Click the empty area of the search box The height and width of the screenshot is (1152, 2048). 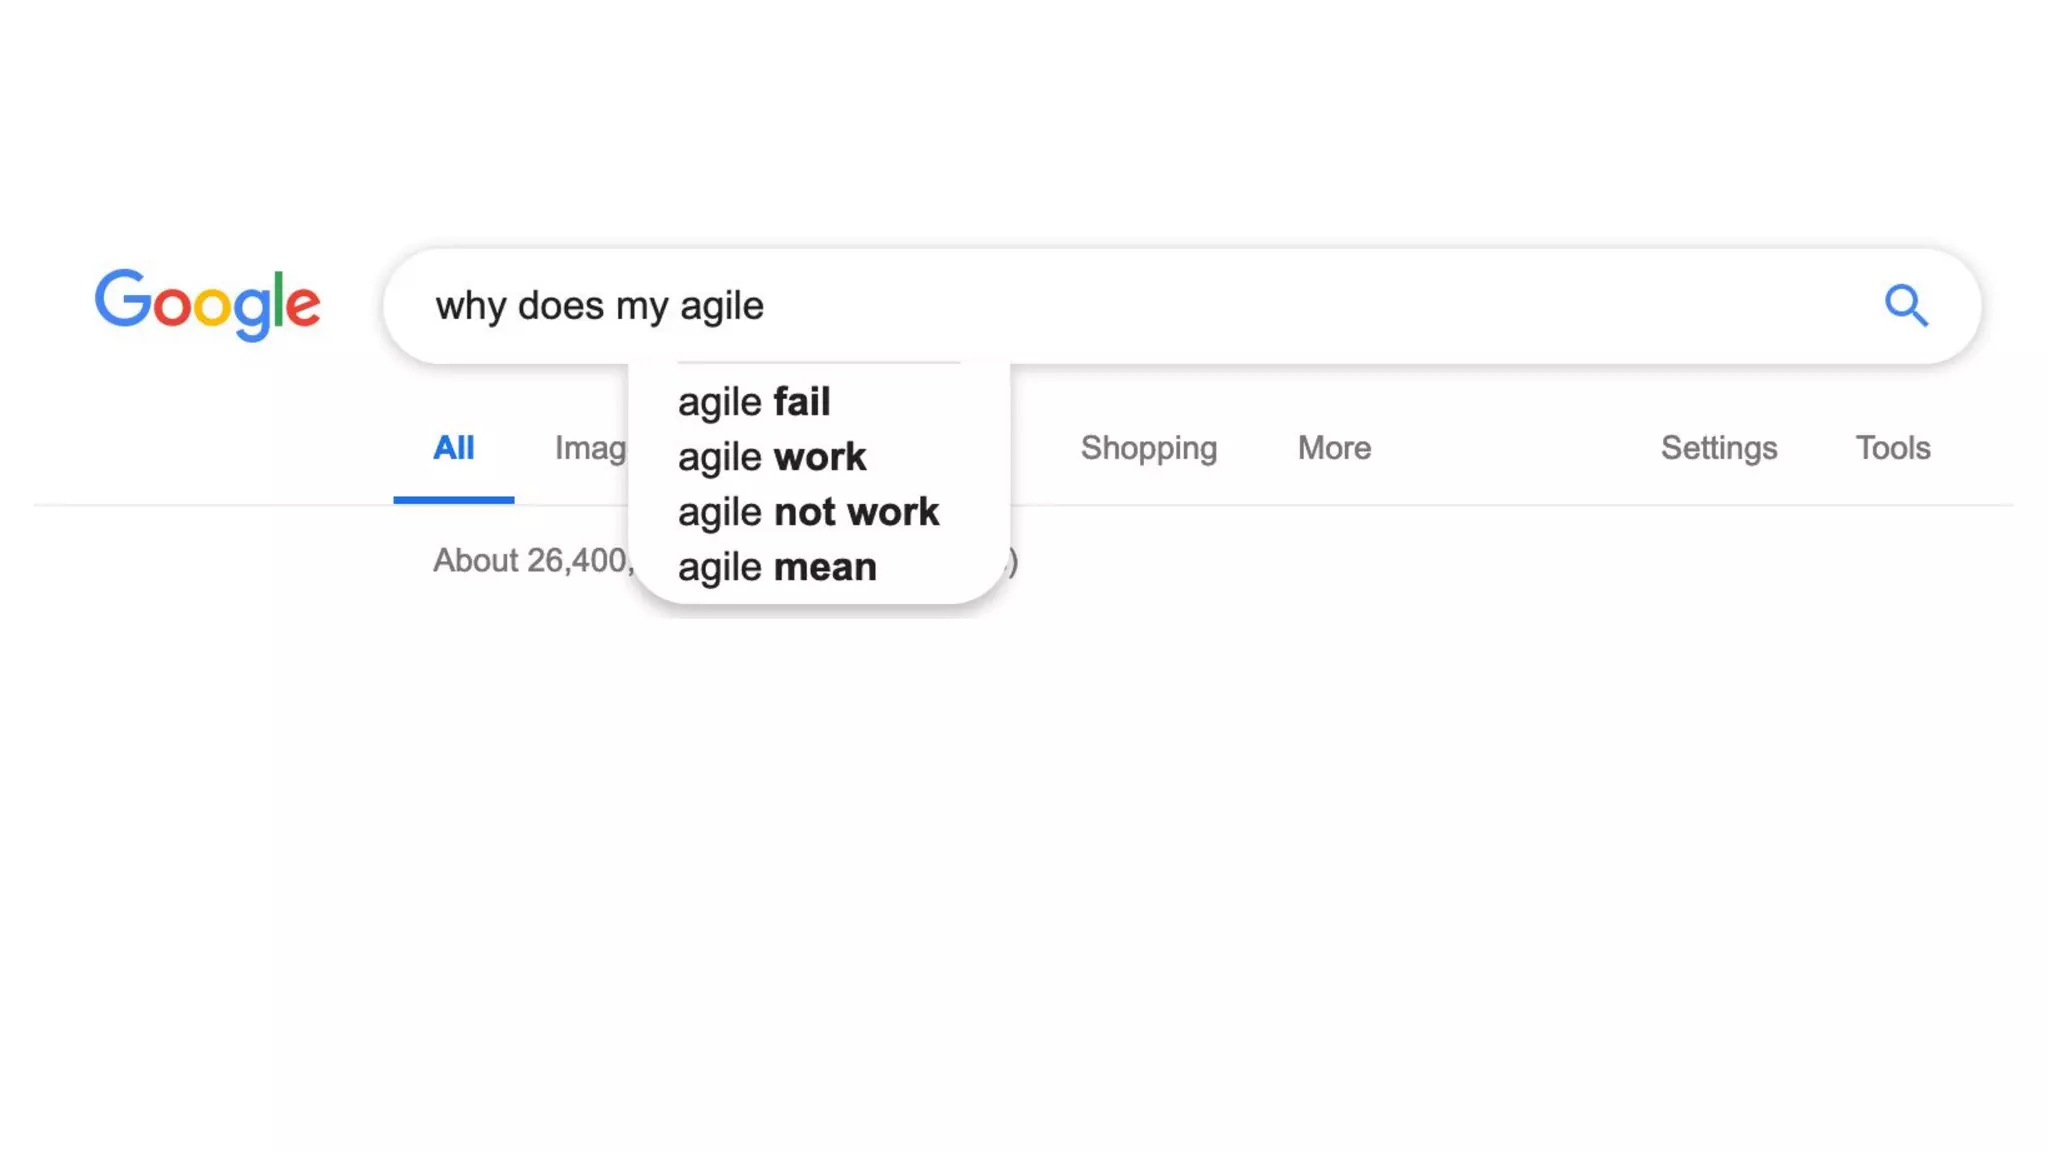pos(1300,306)
